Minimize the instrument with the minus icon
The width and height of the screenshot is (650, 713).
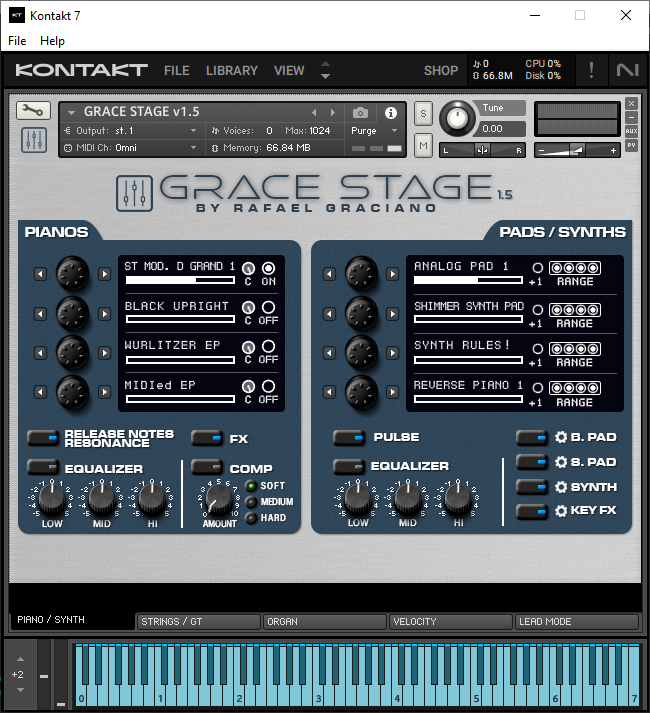pos(631,117)
